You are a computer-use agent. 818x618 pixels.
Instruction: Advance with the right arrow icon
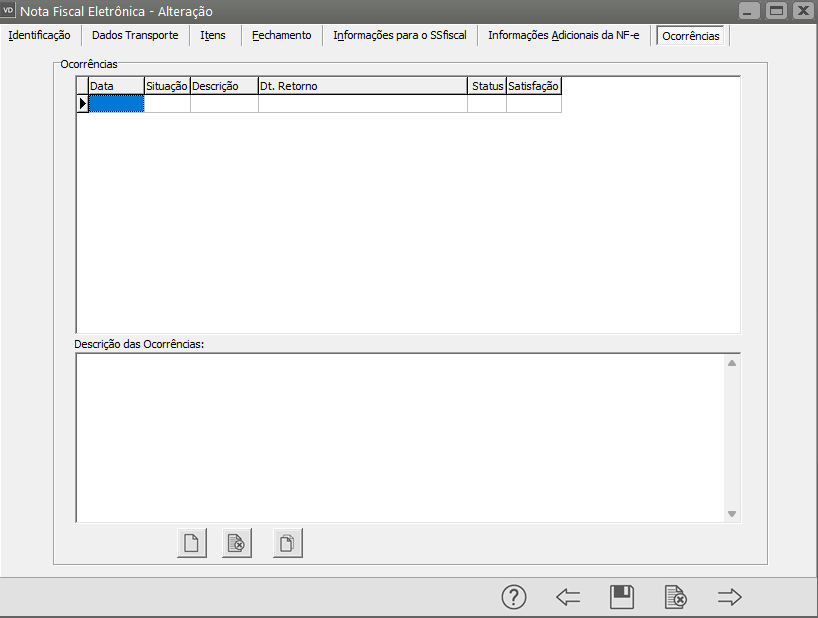click(730, 597)
